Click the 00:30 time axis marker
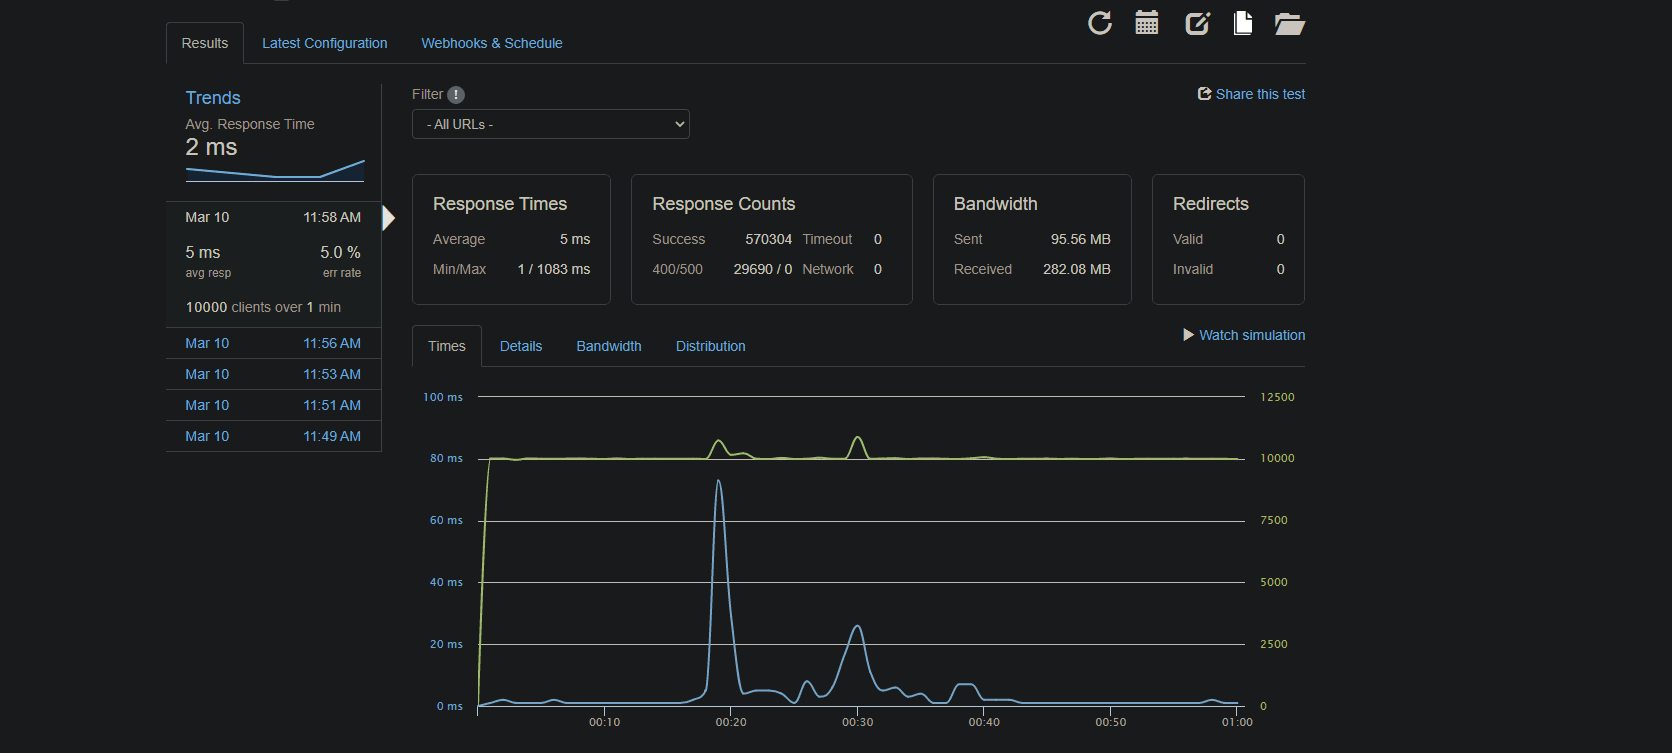 pyautogui.click(x=858, y=722)
